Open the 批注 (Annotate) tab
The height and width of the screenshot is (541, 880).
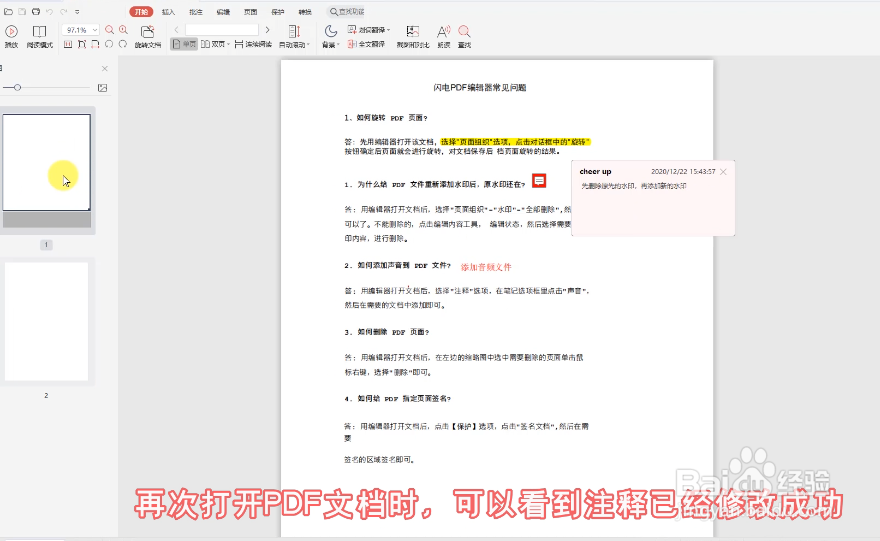click(196, 12)
